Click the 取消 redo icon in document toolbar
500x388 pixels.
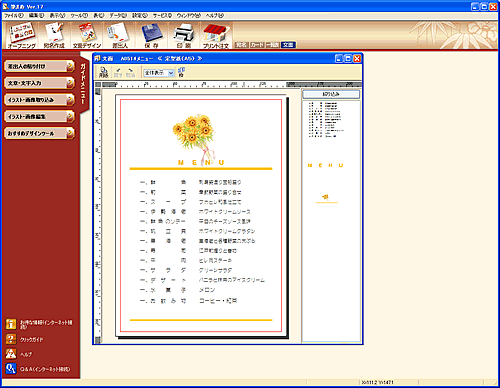[x=130, y=72]
